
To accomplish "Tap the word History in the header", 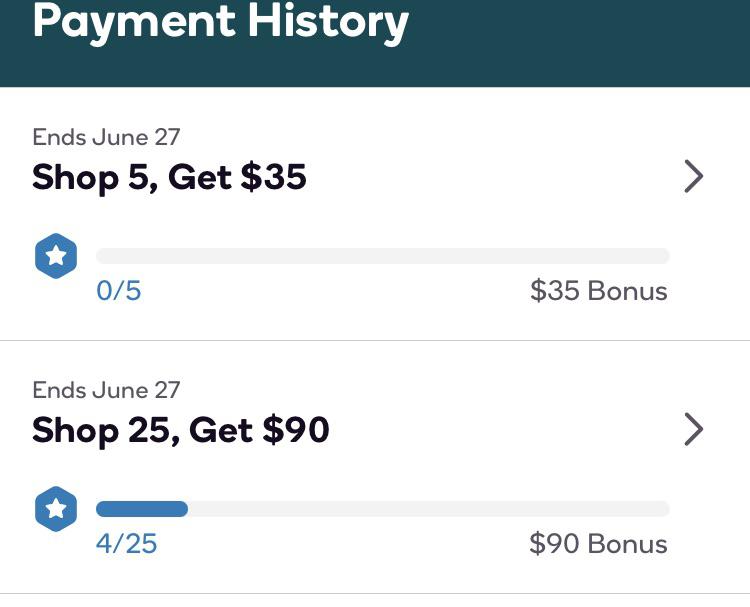I will pos(328,22).
